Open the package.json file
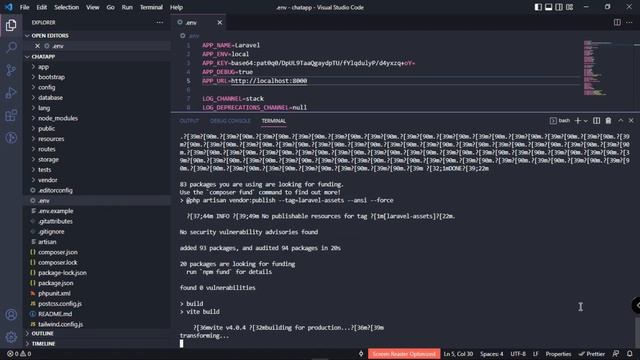Image resolution: width=640 pixels, height=360 pixels. (x=97, y=283)
